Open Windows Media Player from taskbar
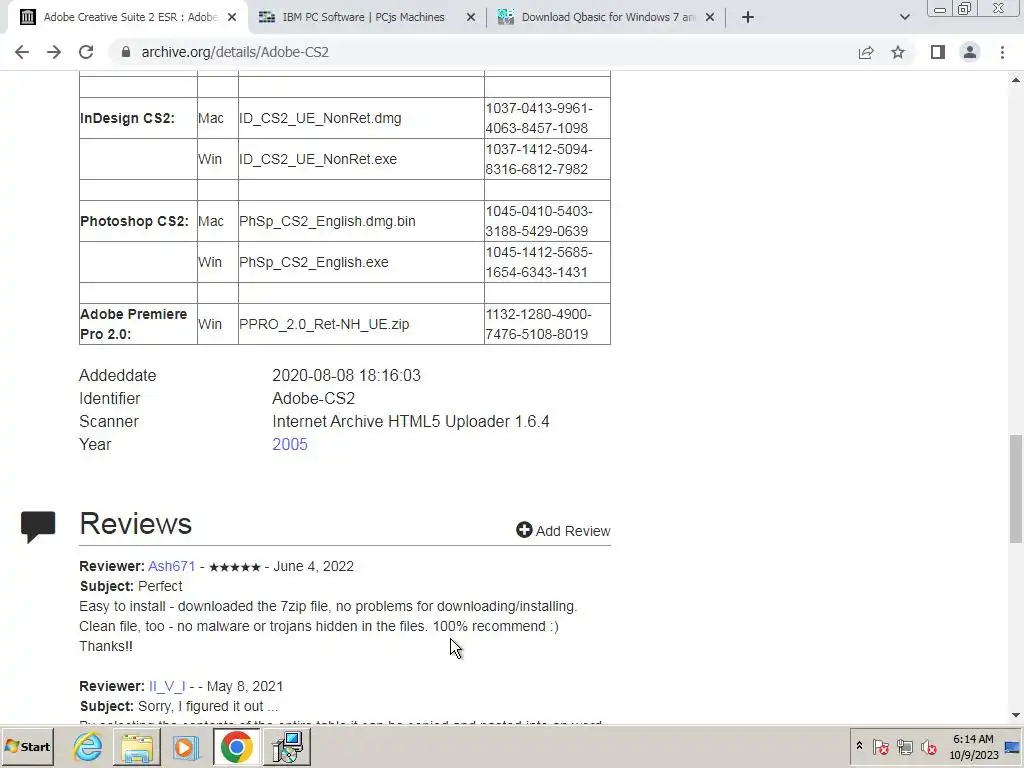 coord(186,747)
